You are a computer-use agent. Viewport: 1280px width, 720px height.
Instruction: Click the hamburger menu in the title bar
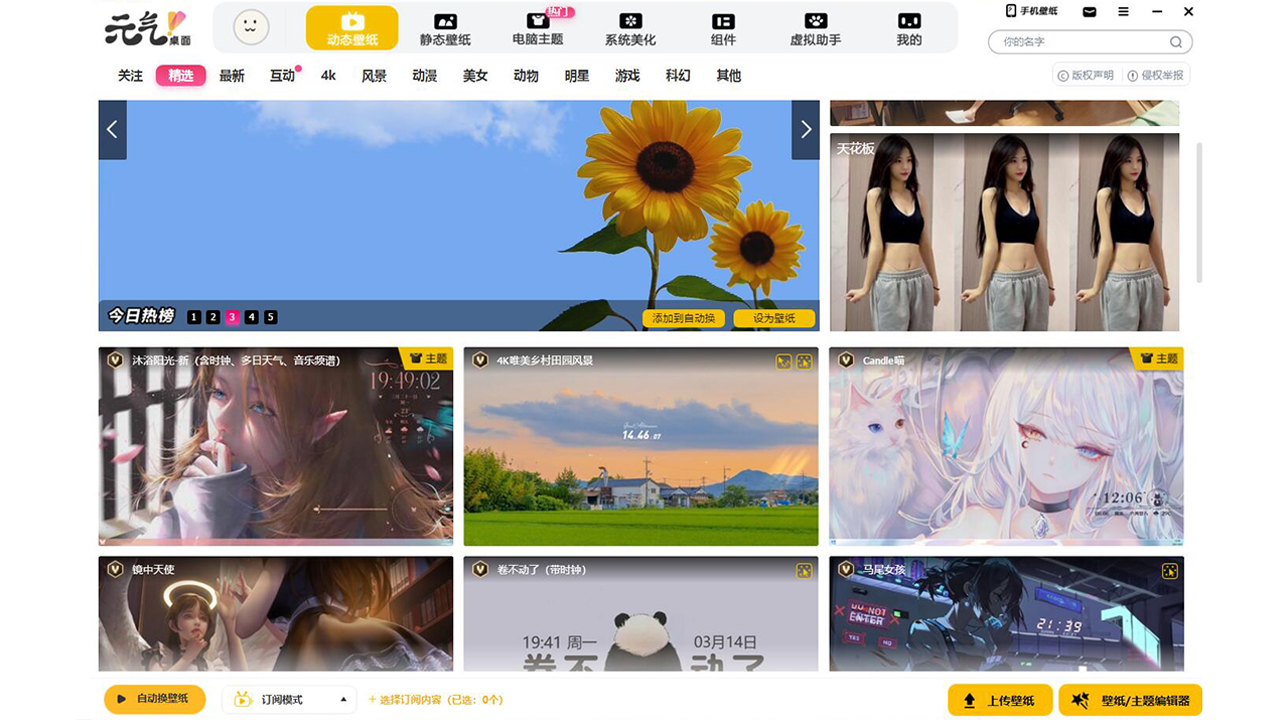[x=1122, y=11]
